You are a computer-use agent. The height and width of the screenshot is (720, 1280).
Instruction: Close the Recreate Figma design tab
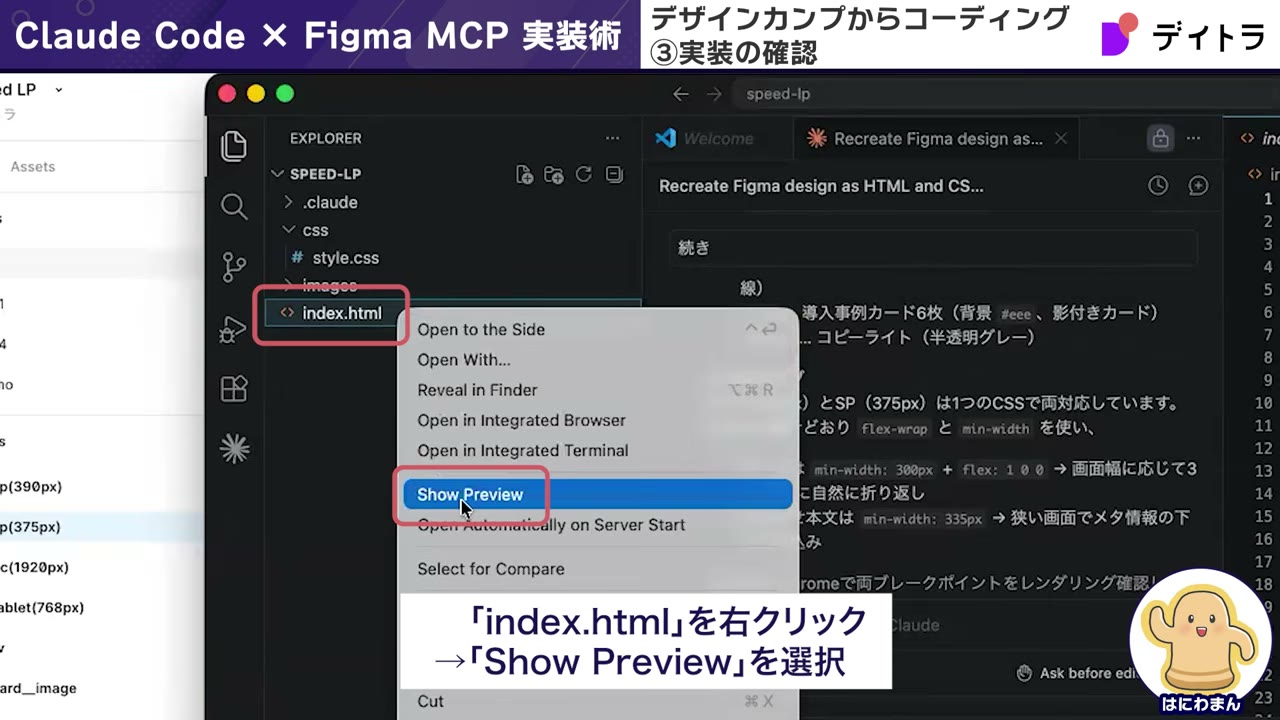click(1061, 139)
